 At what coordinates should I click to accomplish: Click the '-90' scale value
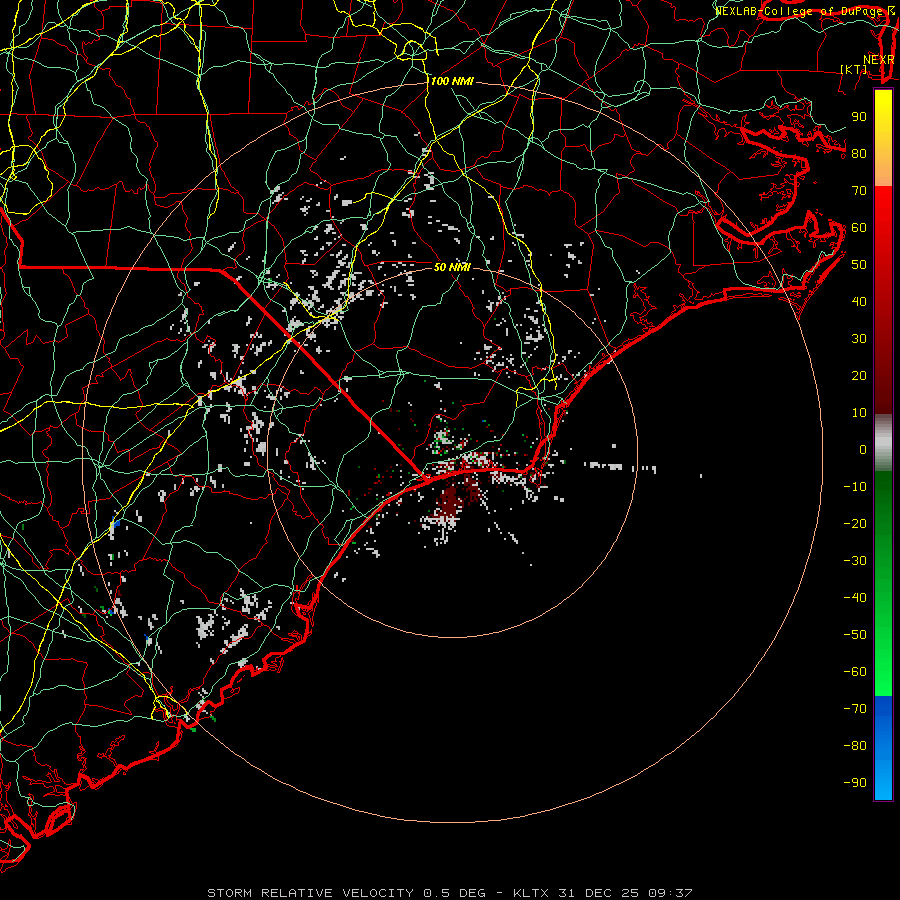point(855,783)
